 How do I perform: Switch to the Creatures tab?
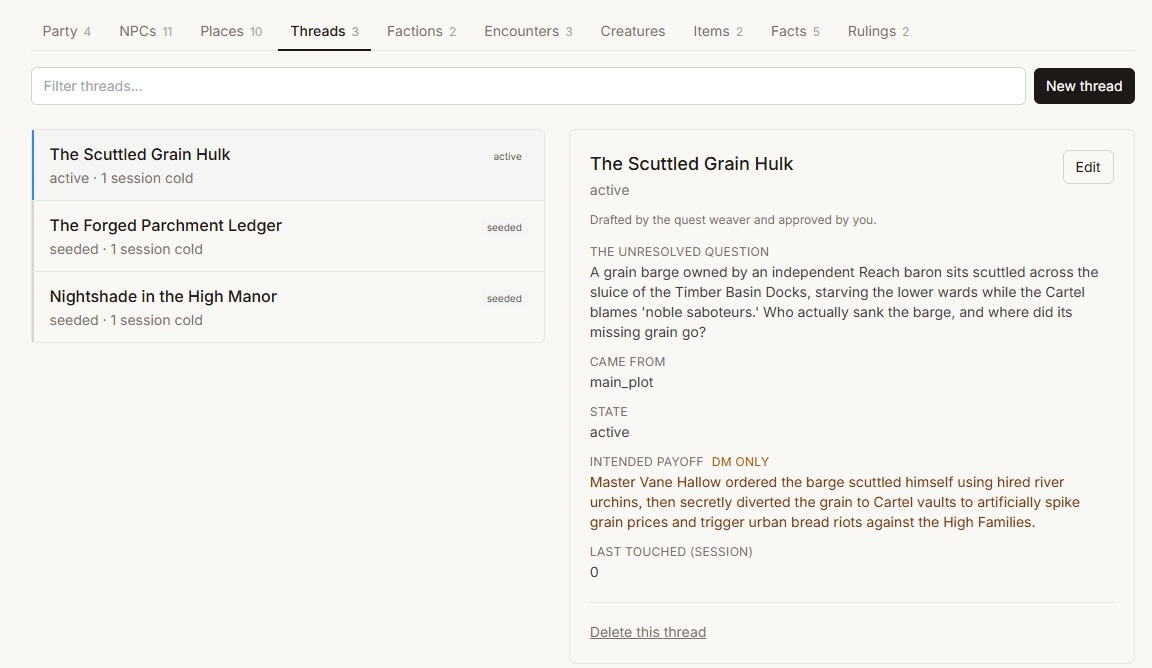point(633,32)
